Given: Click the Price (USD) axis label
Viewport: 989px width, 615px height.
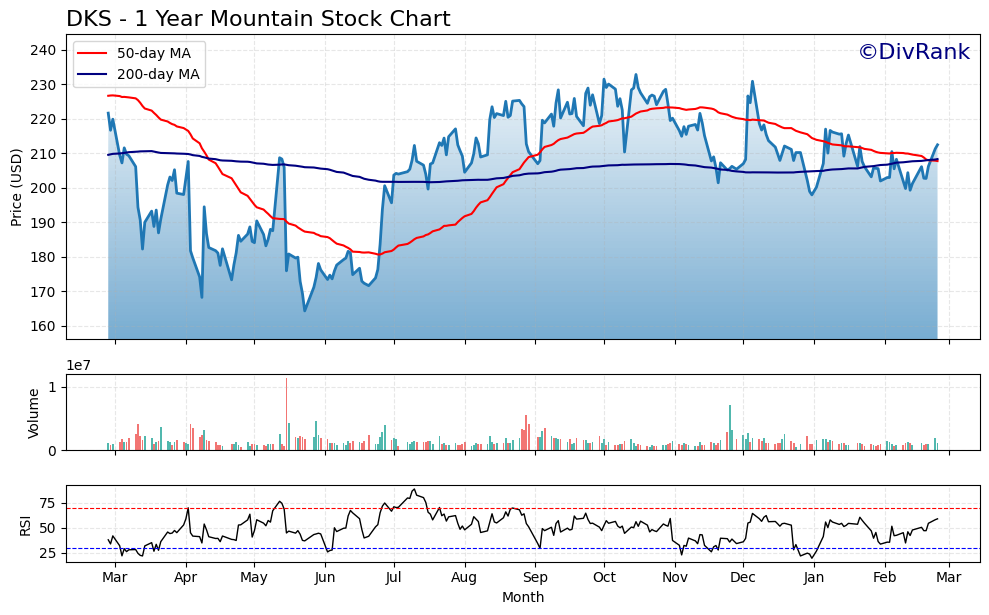Looking at the screenshot, I should [15, 183].
